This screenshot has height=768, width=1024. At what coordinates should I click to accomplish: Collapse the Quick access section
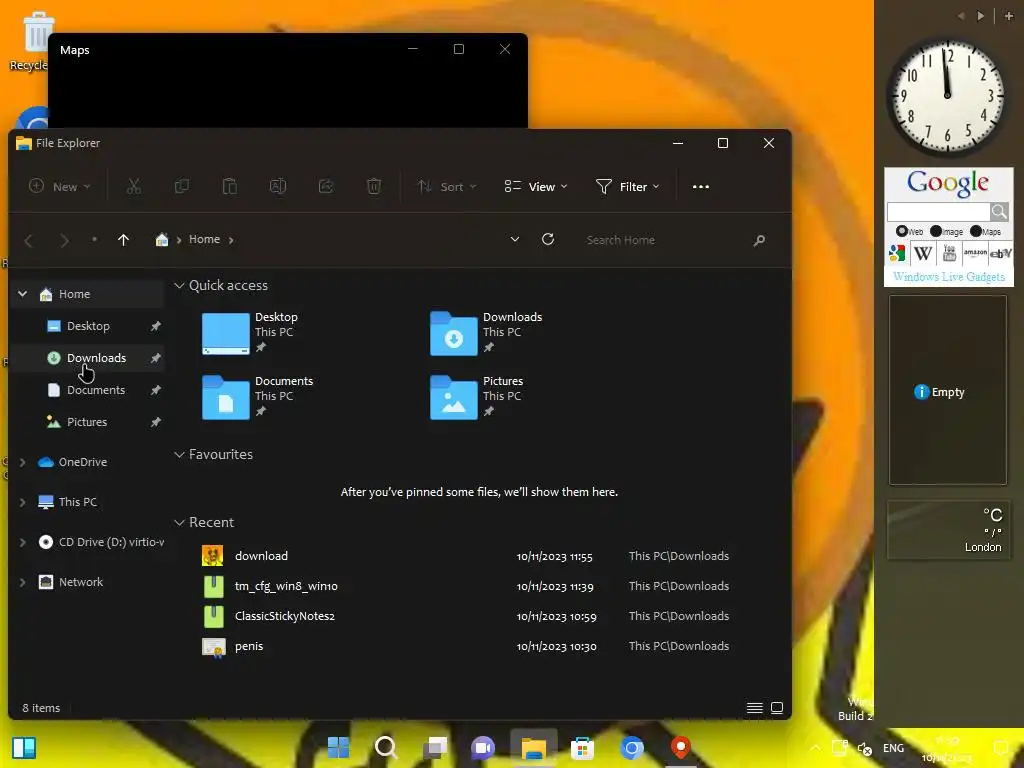tap(180, 285)
